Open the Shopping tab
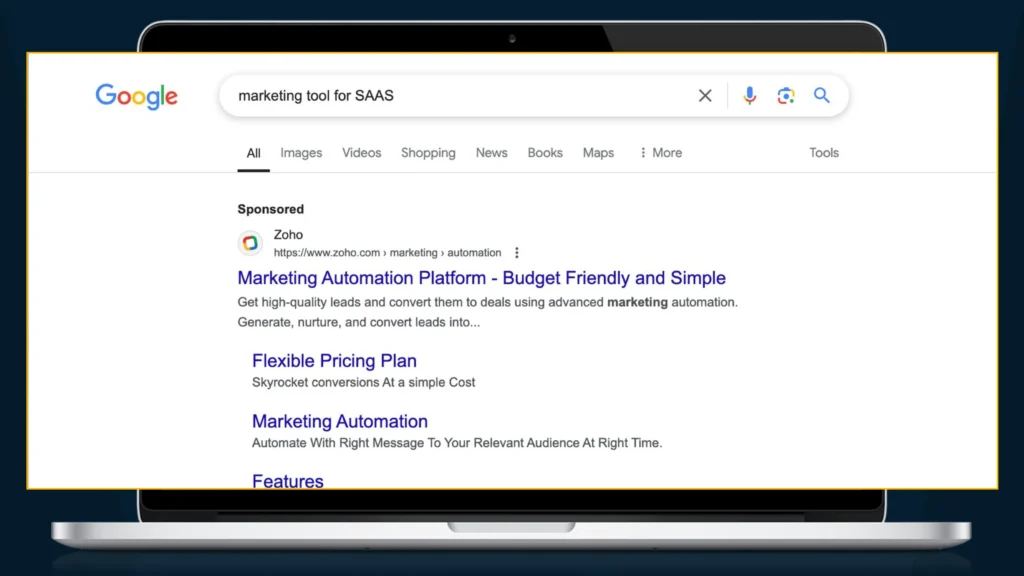Image resolution: width=1024 pixels, height=576 pixels. click(428, 153)
